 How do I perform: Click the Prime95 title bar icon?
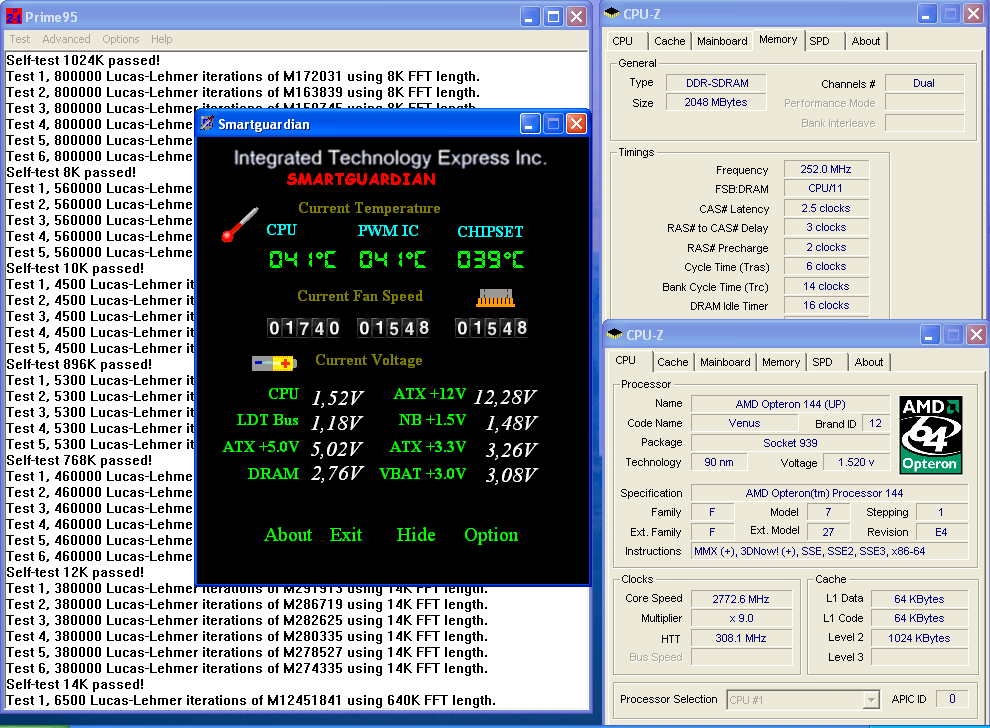click(13, 16)
